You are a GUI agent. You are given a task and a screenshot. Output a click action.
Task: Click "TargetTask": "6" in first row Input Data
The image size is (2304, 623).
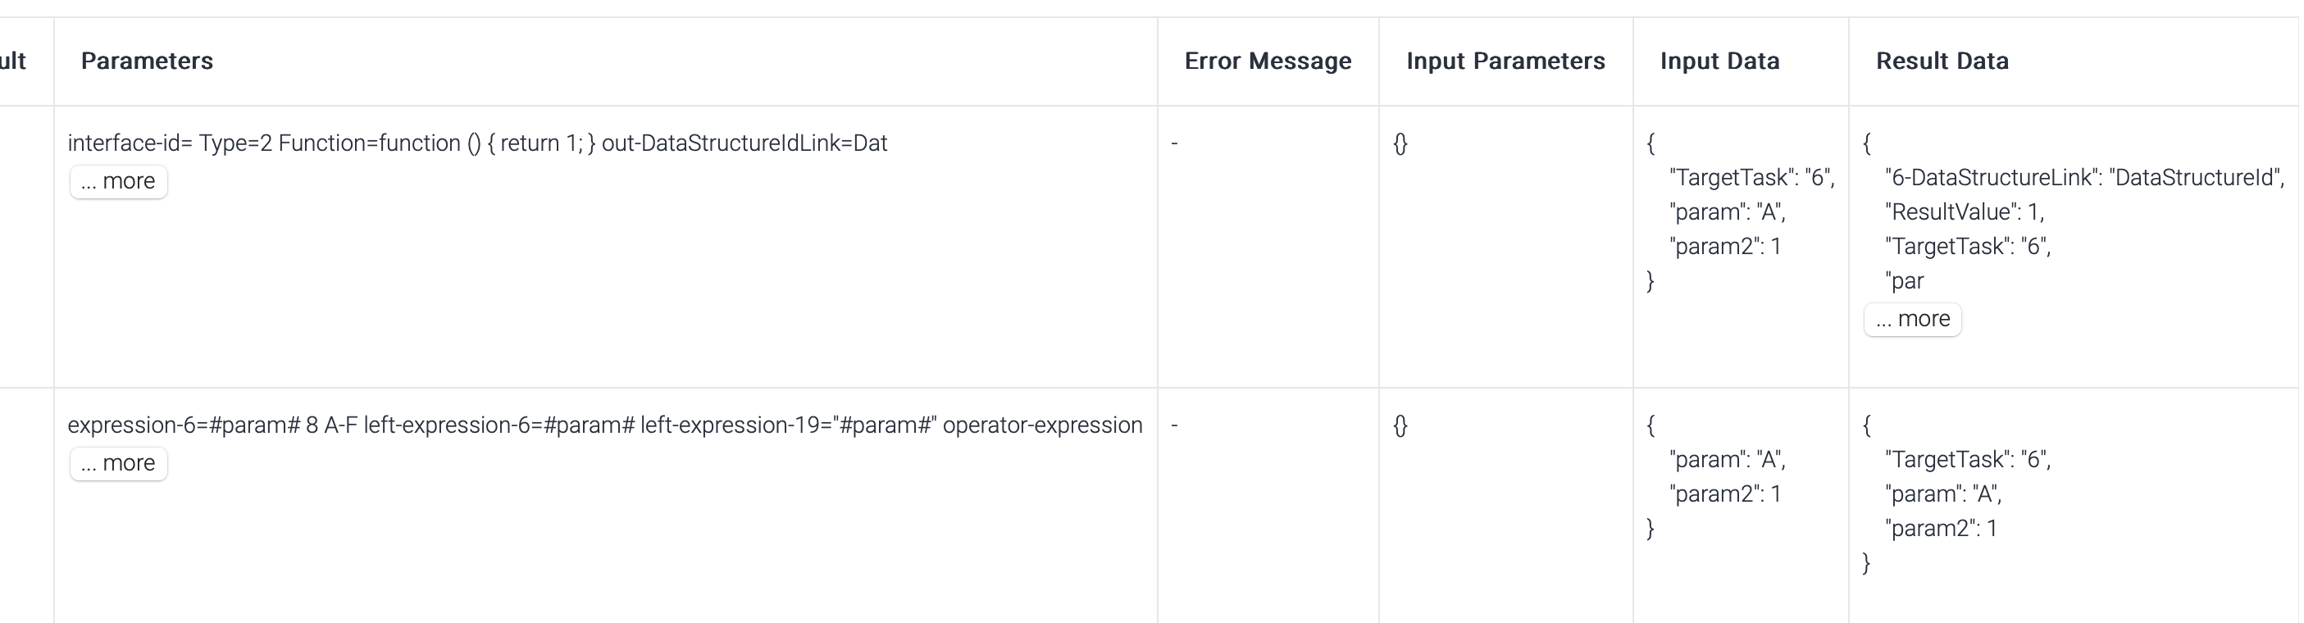coord(1751,178)
